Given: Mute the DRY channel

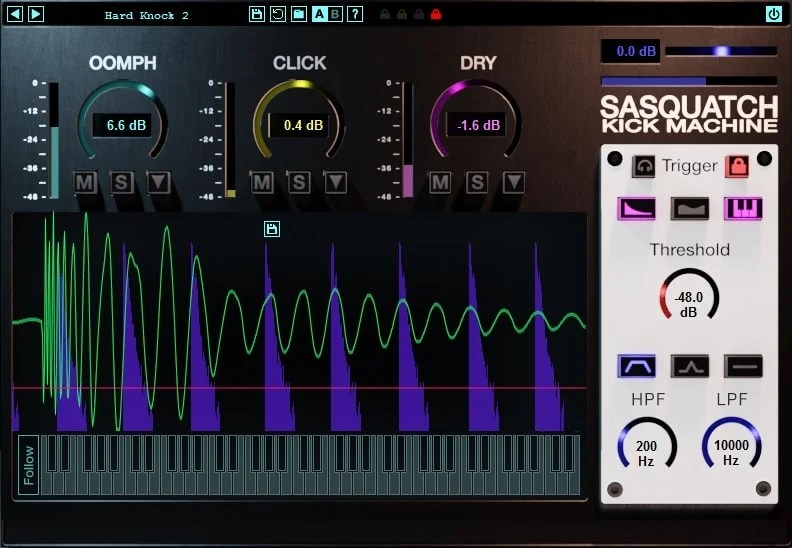Looking at the screenshot, I should pos(439,182).
